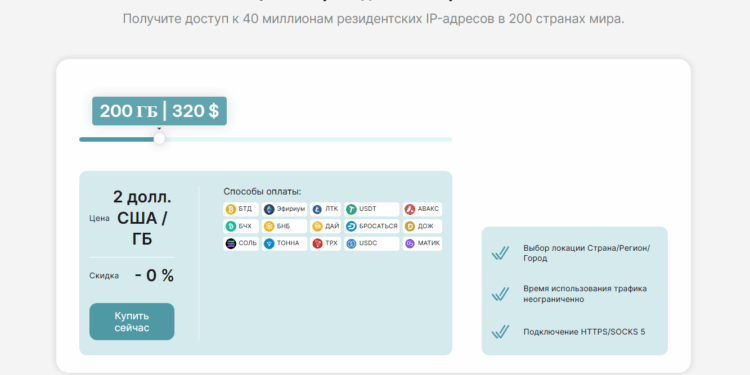
Task: Click the traffic slider handle
Action: 159,139
